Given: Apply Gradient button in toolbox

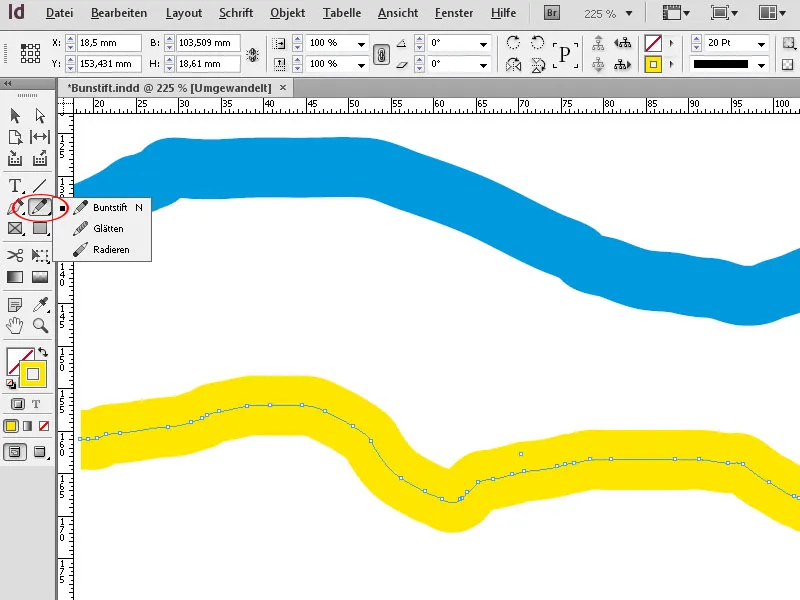Looking at the screenshot, I should pyautogui.click(x=28, y=426).
